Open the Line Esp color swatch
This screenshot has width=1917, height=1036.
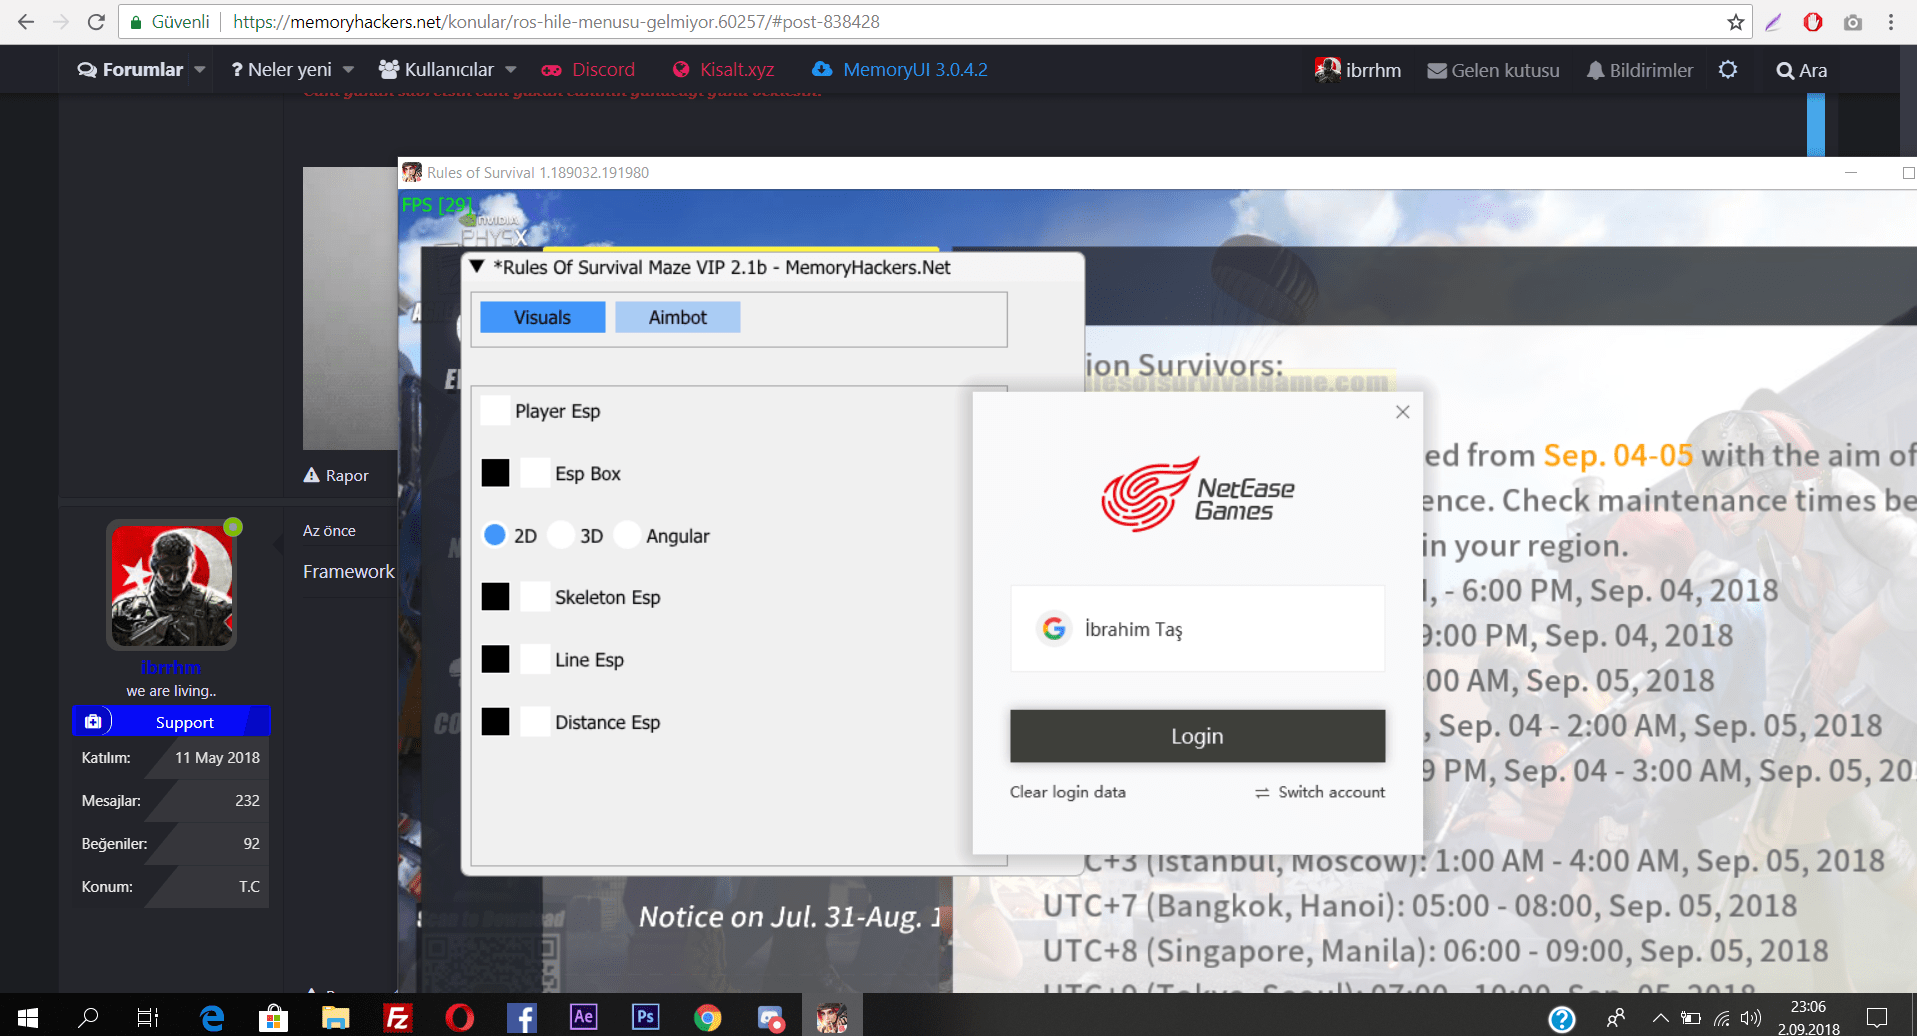495,659
